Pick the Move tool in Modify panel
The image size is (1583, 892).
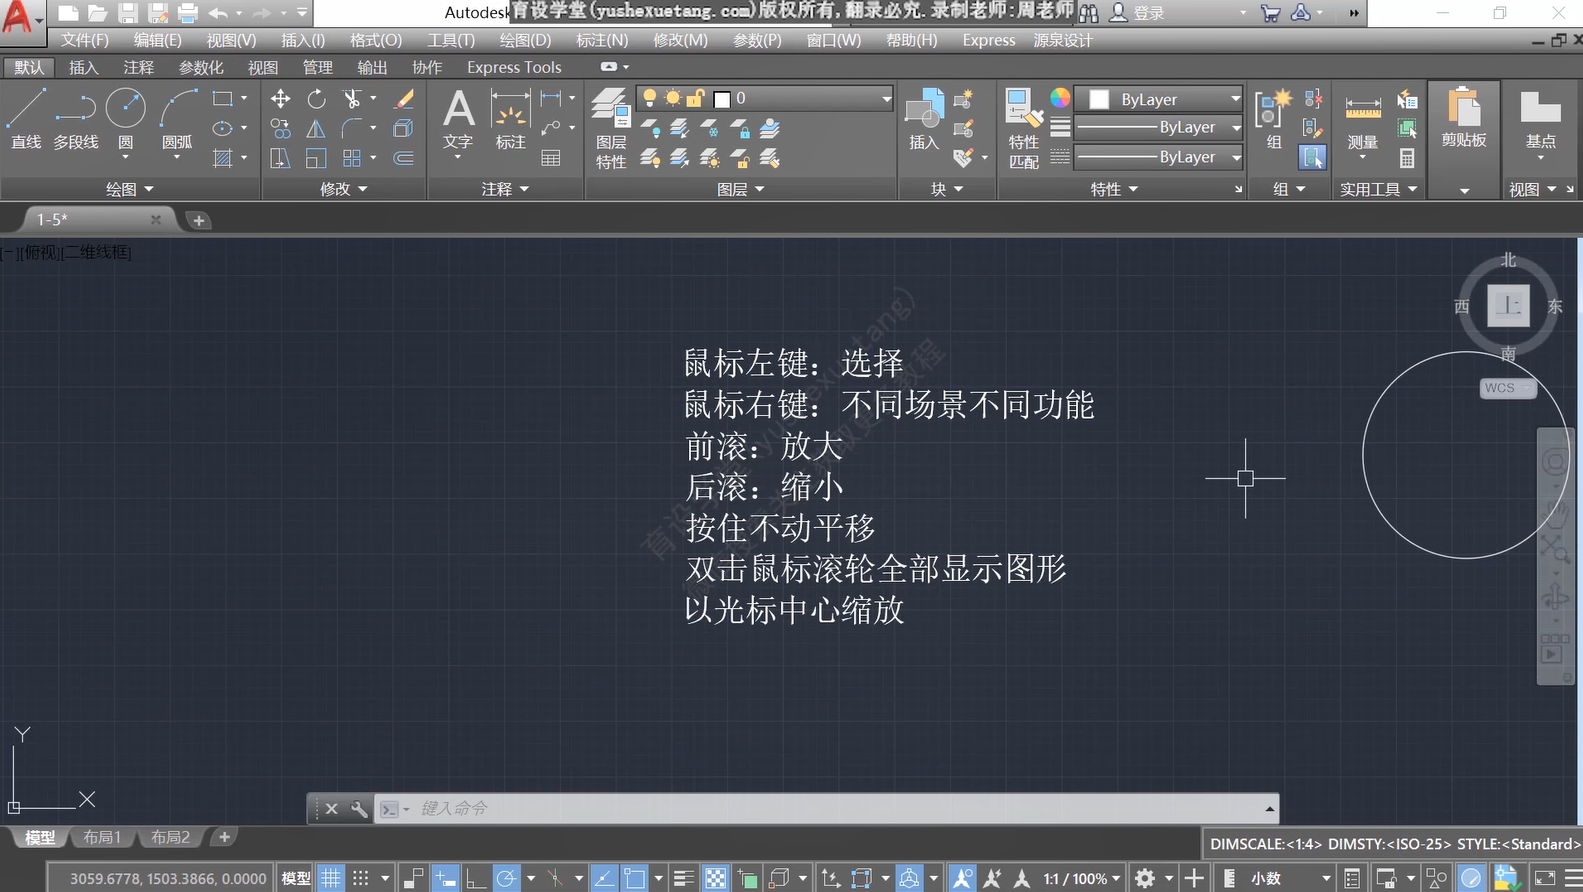pos(281,99)
